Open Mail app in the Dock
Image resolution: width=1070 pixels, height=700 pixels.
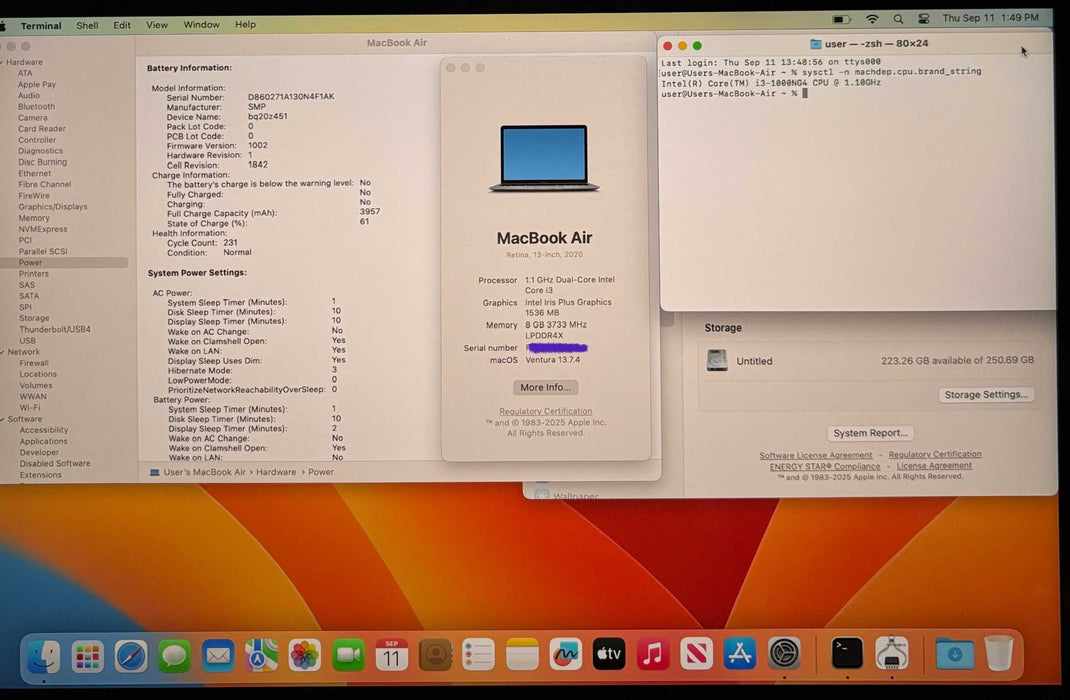click(218, 656)
